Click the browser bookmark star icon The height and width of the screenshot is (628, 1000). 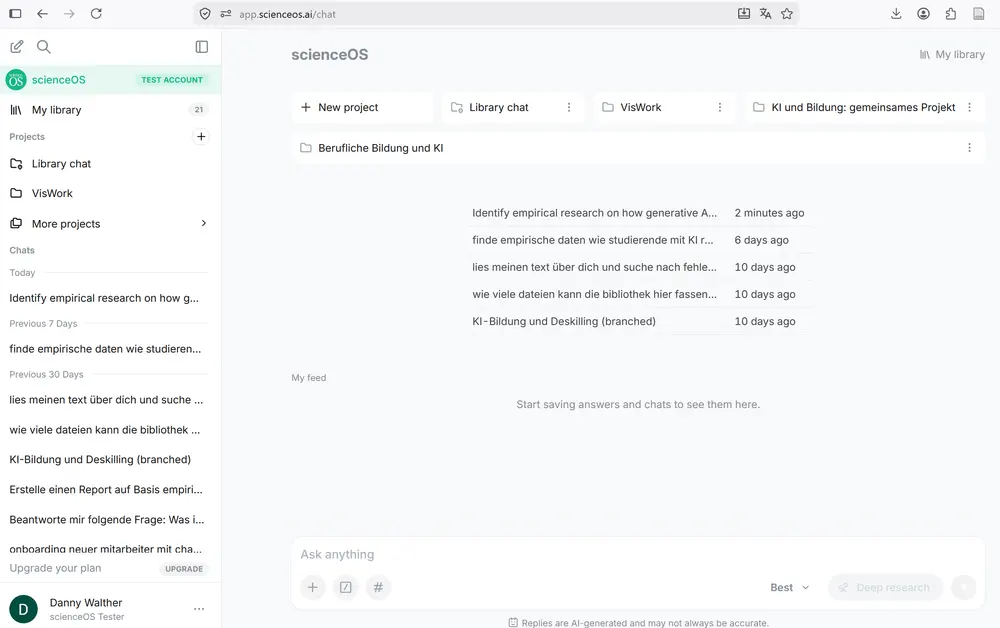(x=787, y=14)
